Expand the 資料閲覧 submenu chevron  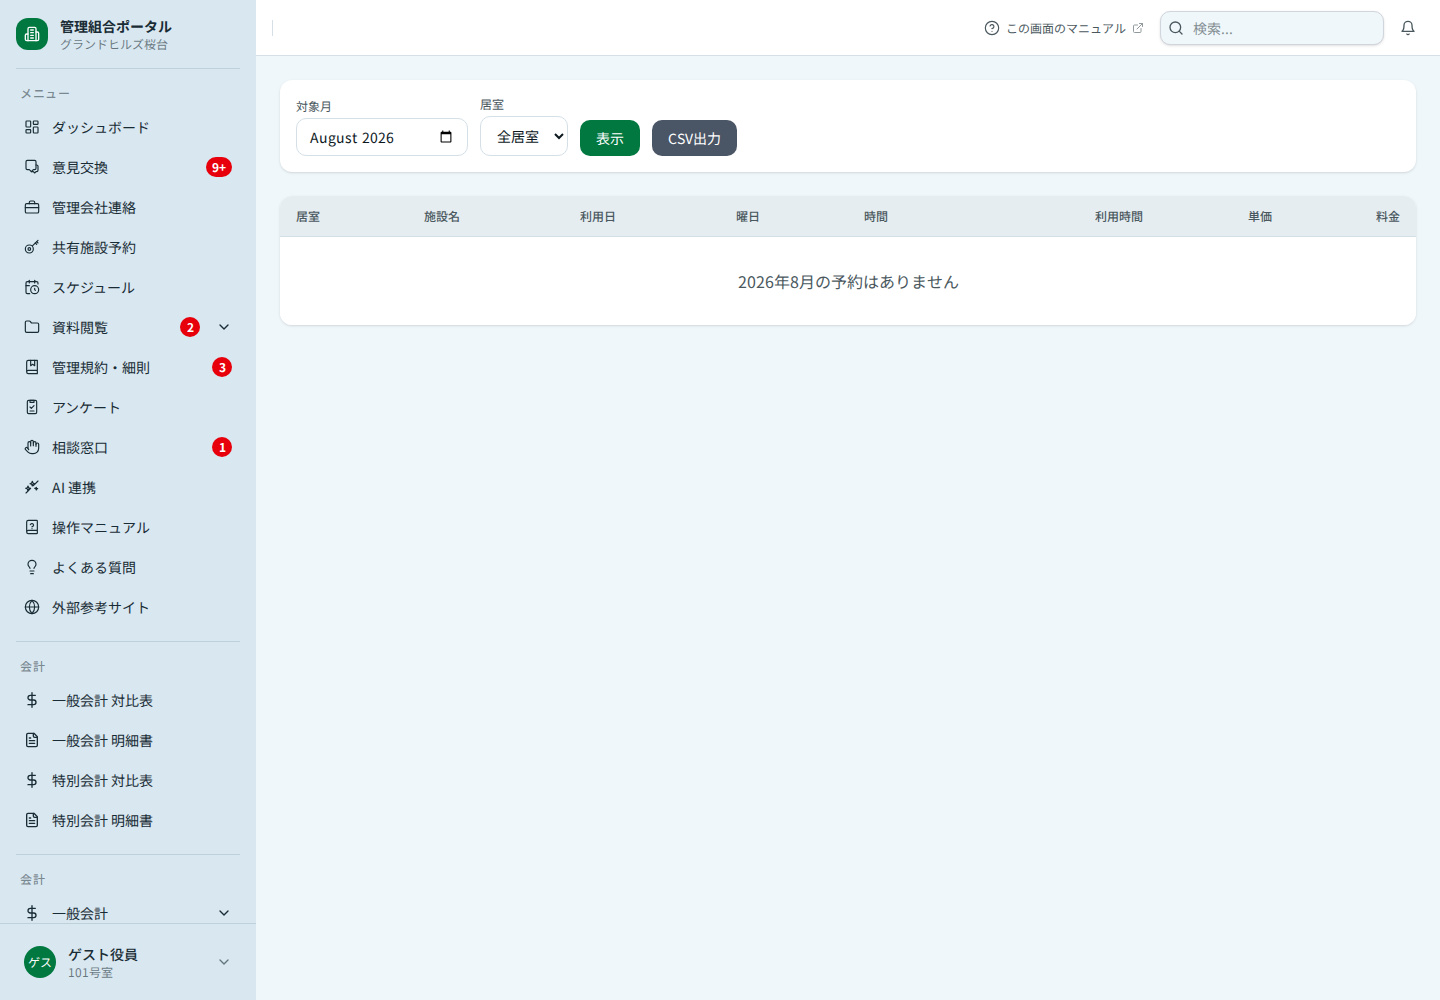click(224, 327)
